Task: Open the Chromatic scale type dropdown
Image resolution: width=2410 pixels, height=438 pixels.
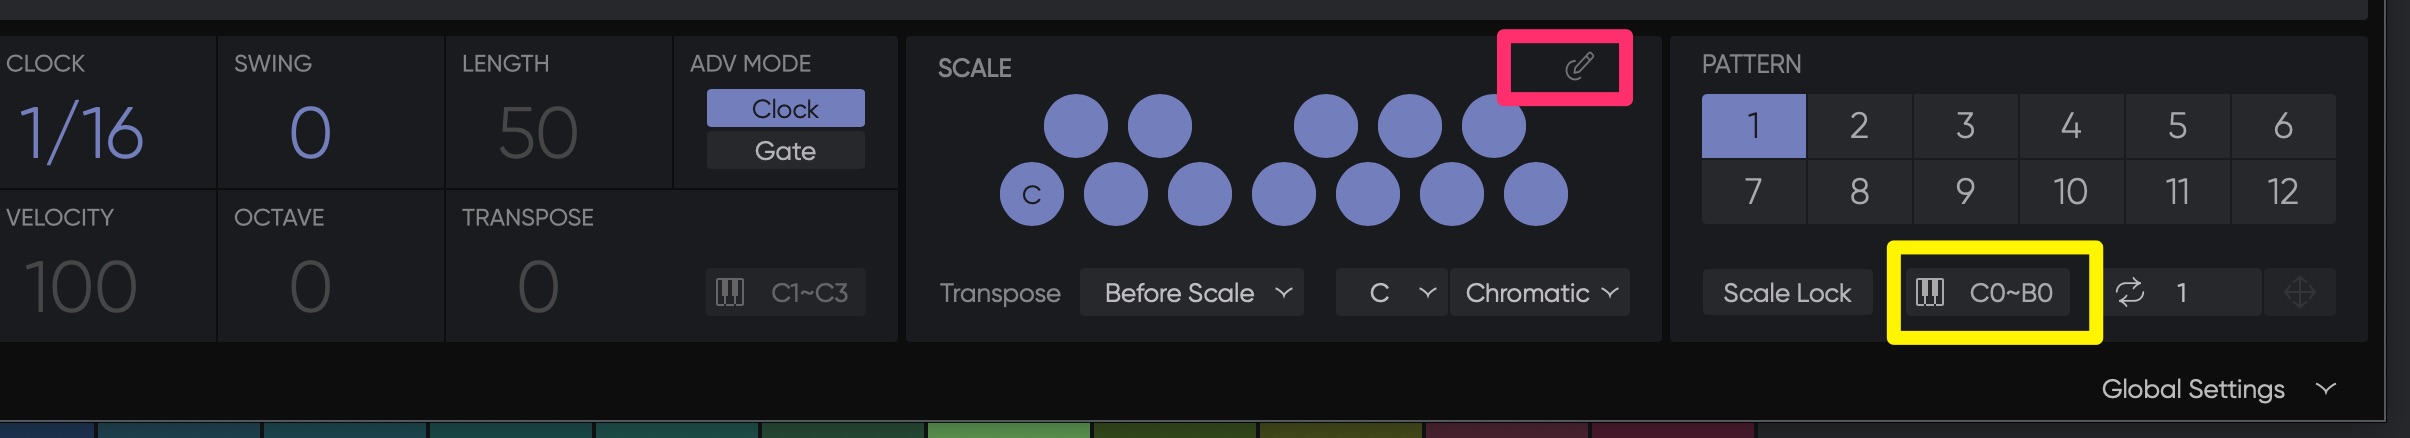Action: (1539, 293)
